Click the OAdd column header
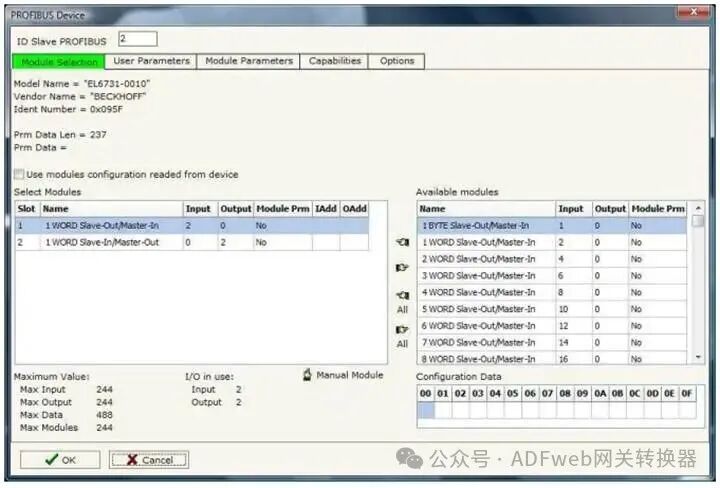The width and height of the screenshot is (720, 488). pyautogui.click(x=354, y=208)
